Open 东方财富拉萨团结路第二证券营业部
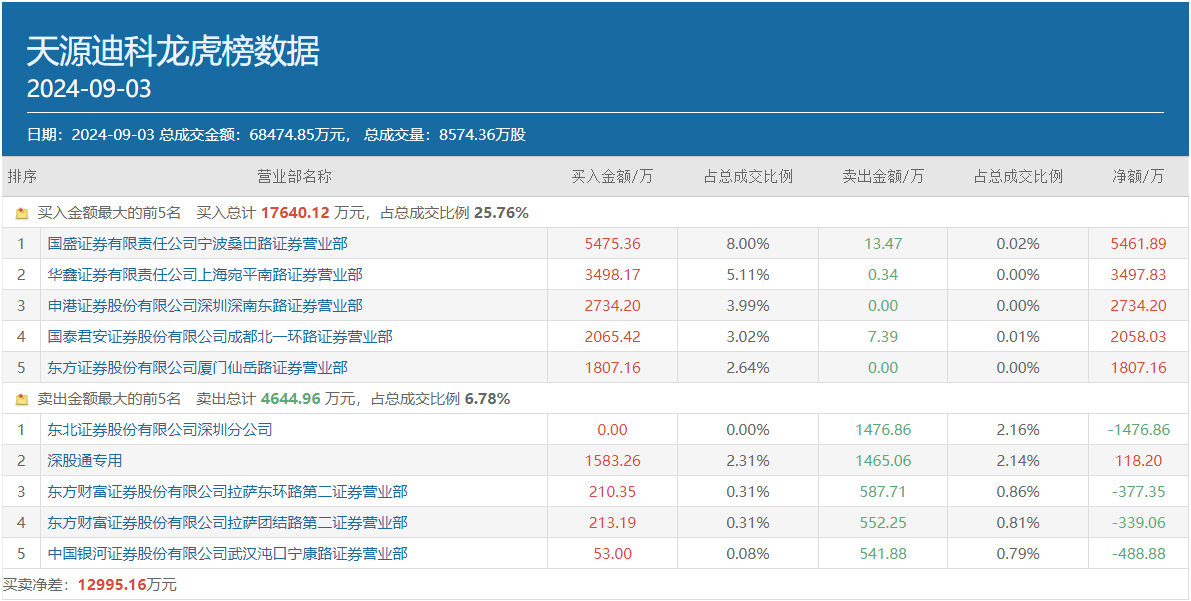1191x601 pixels. click(227, 522)
